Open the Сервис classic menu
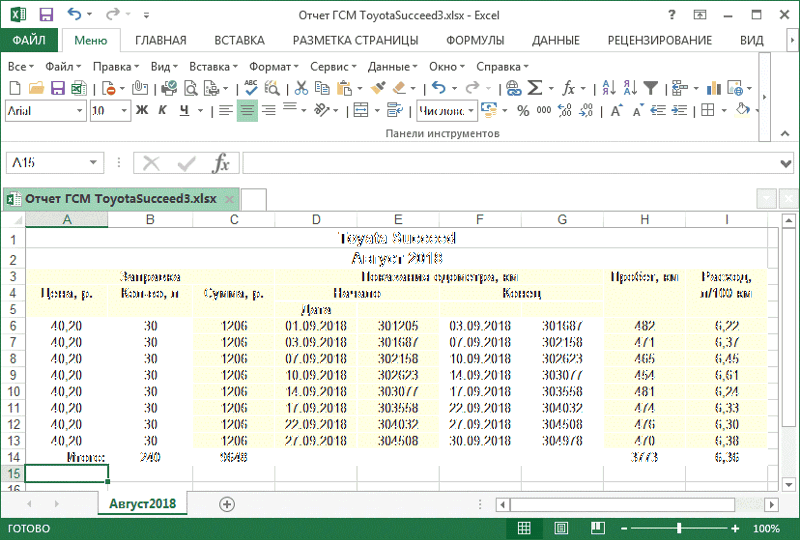 click(333, 67)
